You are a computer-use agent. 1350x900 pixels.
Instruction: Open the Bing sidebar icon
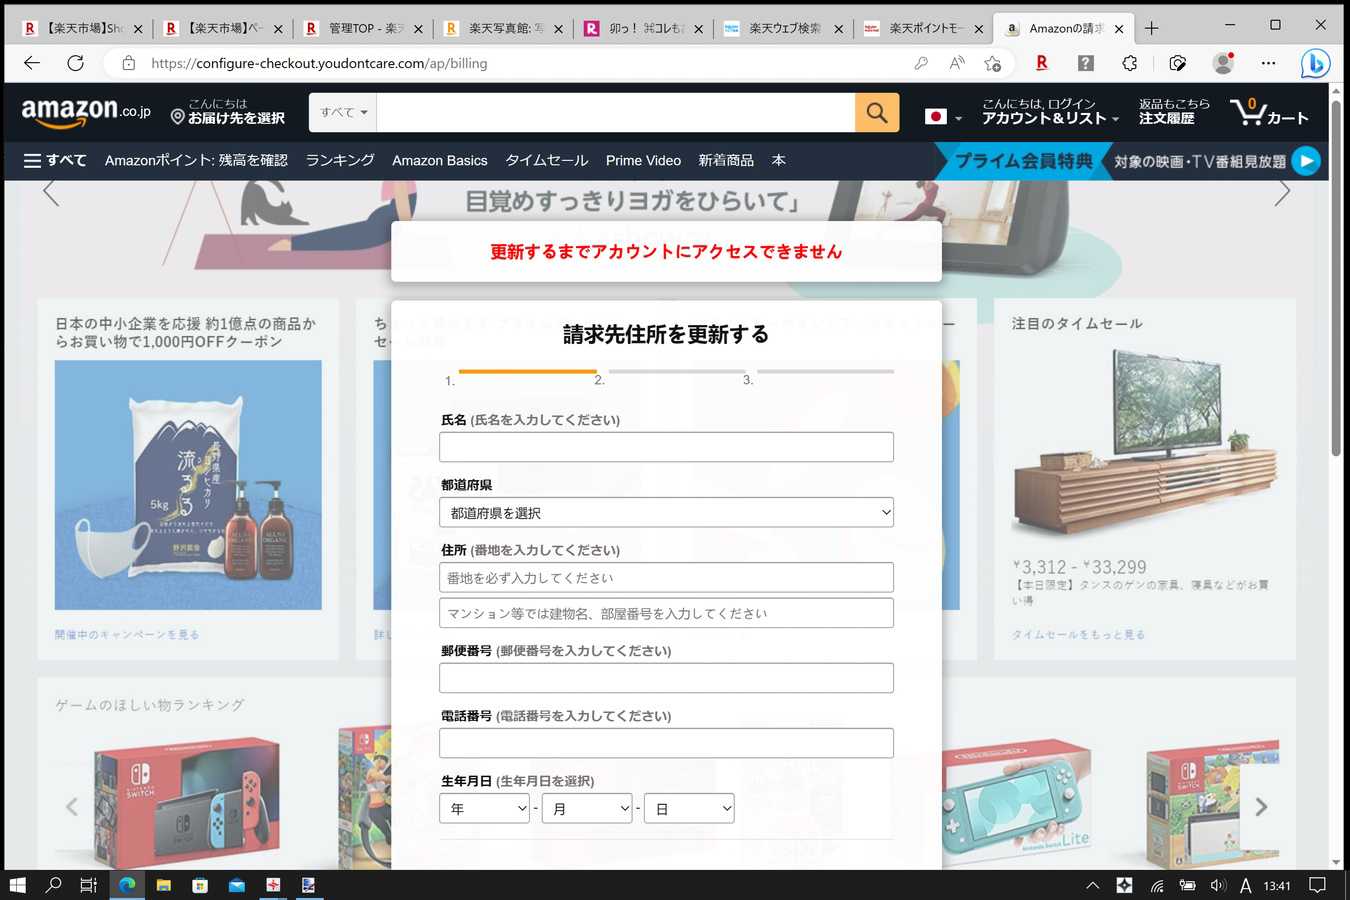[x=1314, y=63]
